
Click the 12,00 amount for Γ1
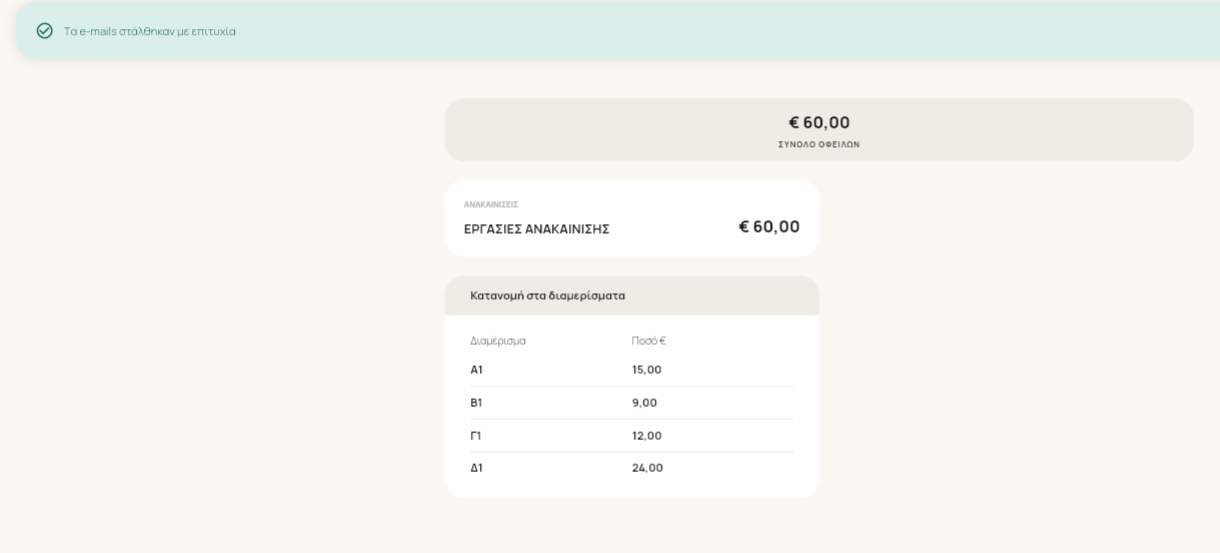tap(647, 436)
